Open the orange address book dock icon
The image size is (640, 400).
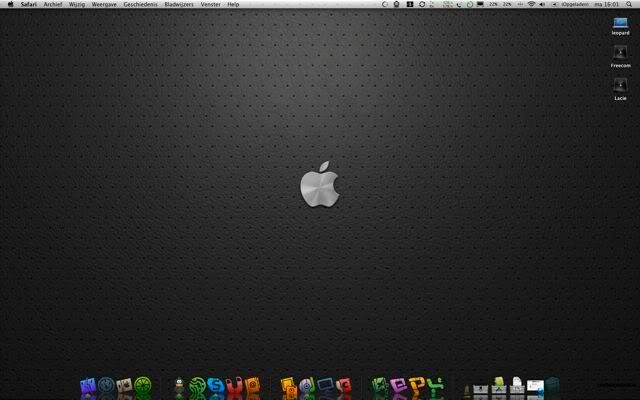tap(252, 386)
